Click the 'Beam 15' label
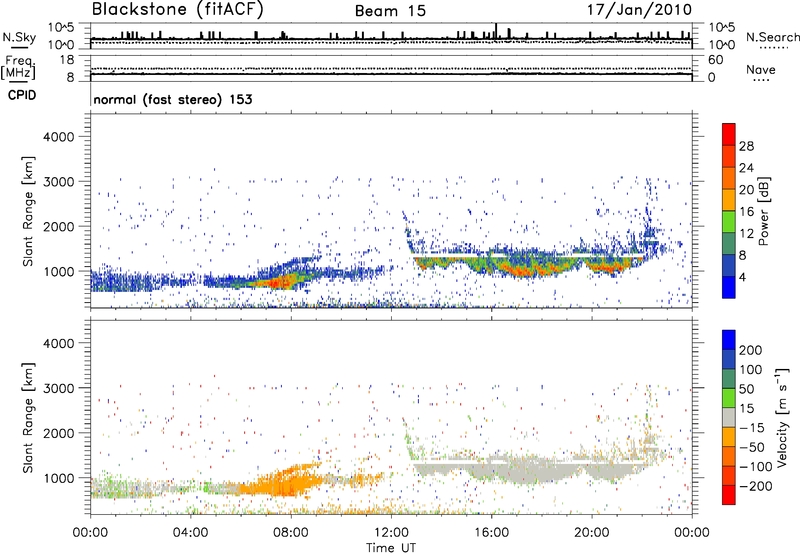Screen dimensions: 800x554 point(390,11)
